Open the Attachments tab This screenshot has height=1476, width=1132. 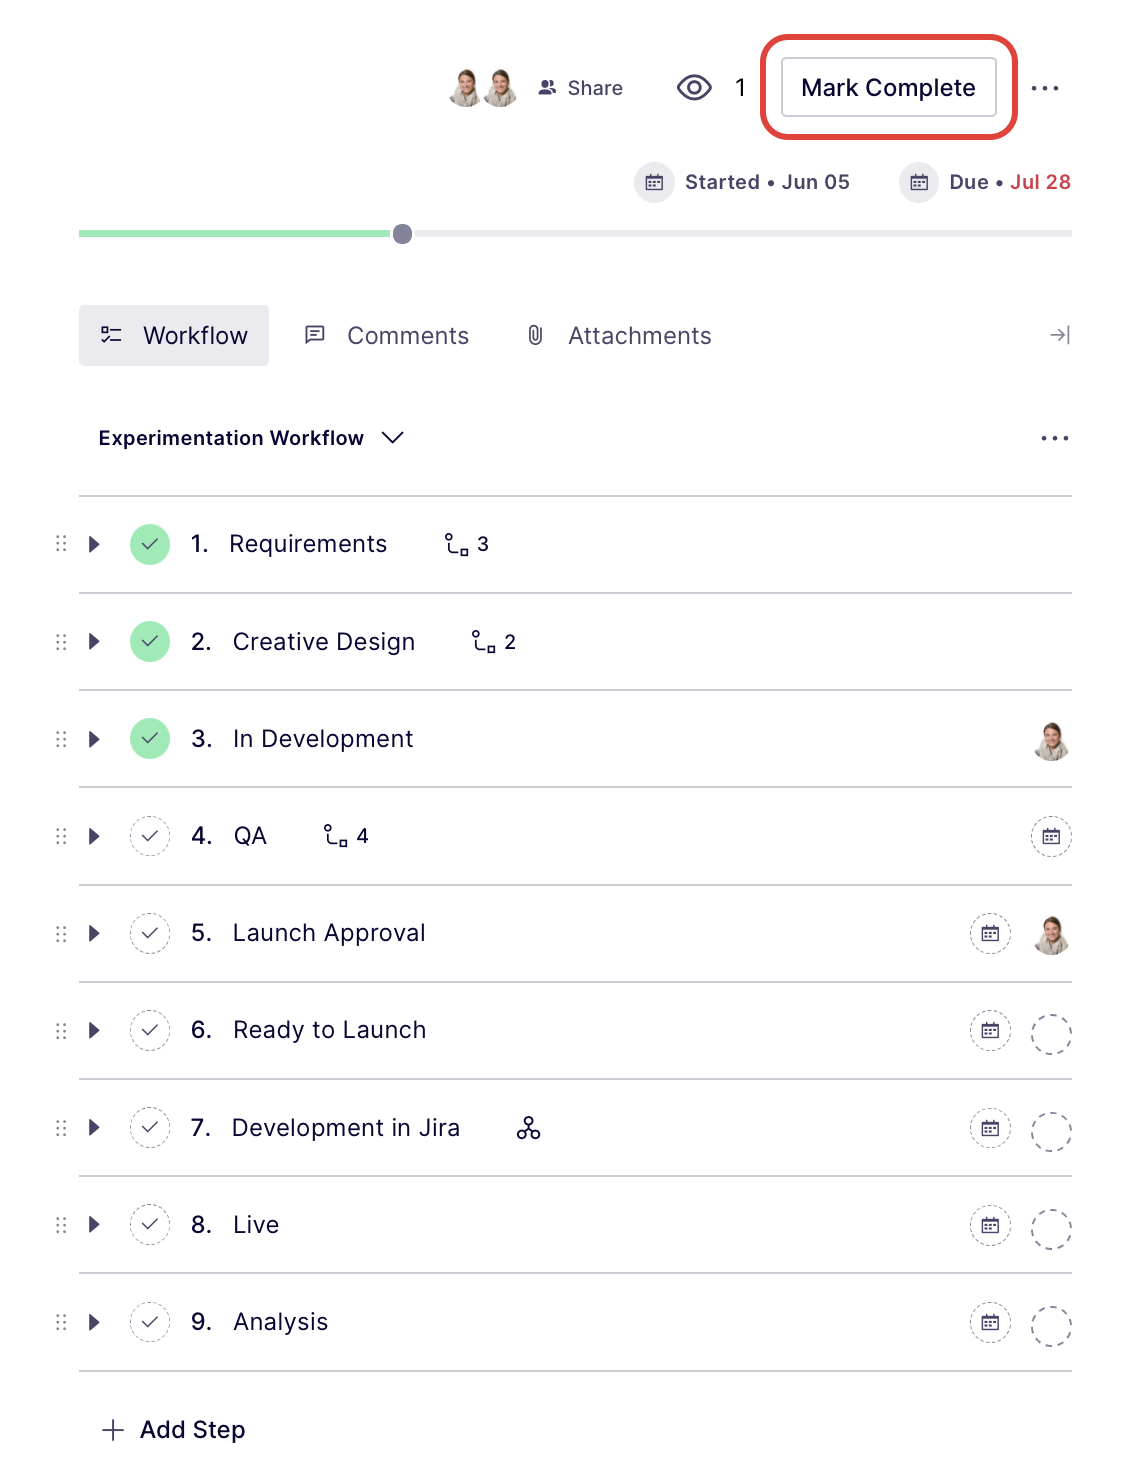click(x=619, y=335)
